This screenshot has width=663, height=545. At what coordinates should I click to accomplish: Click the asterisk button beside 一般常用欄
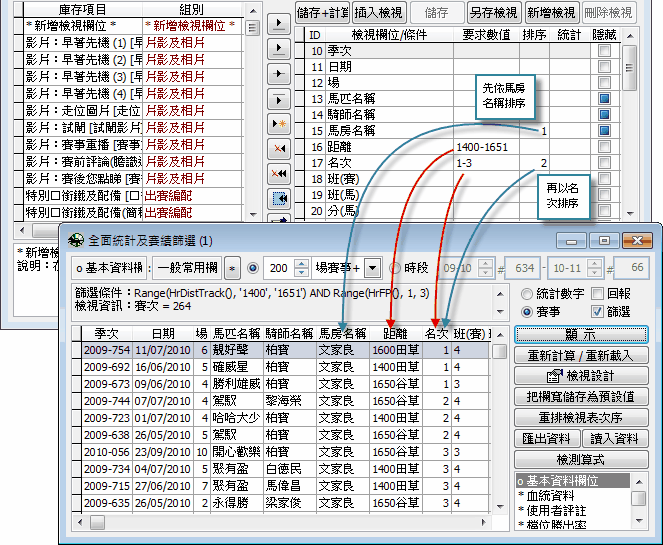(232, 268)
